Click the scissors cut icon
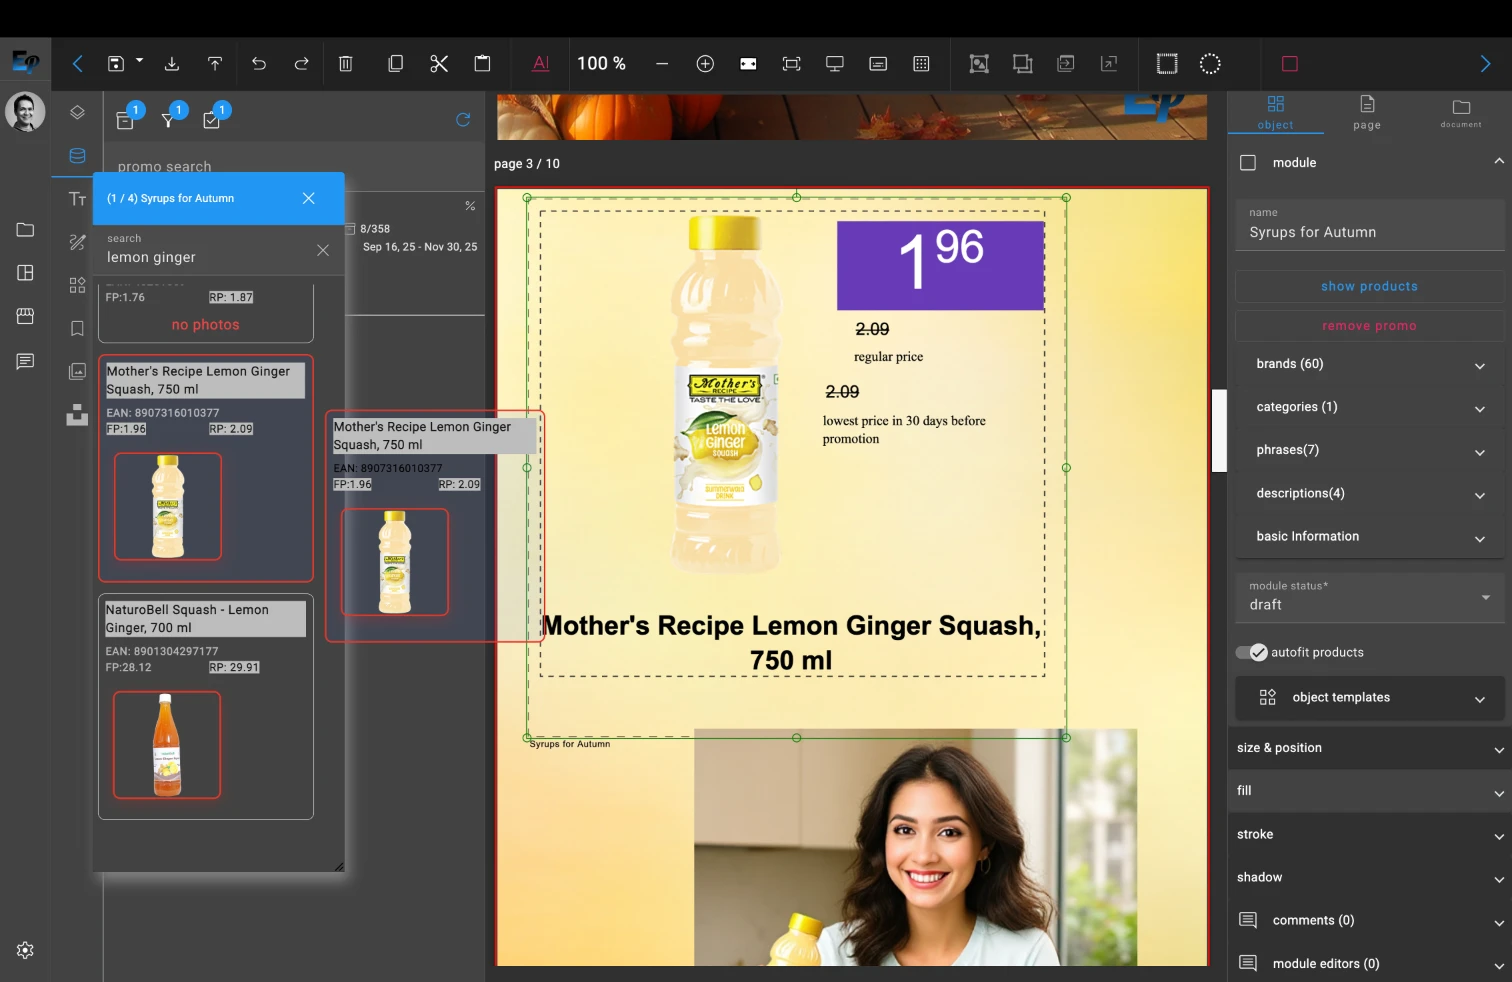1512x982 pixels. [439, 64]
